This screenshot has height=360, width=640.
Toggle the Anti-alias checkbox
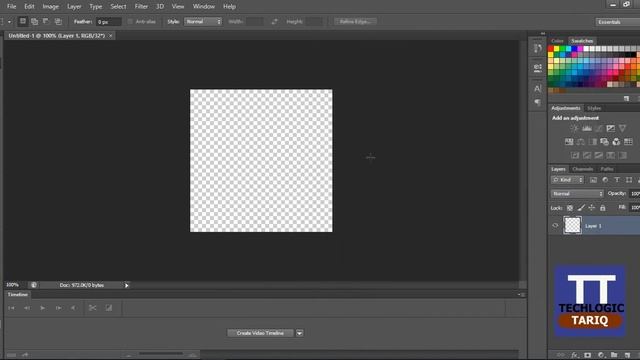coord(130,22)
